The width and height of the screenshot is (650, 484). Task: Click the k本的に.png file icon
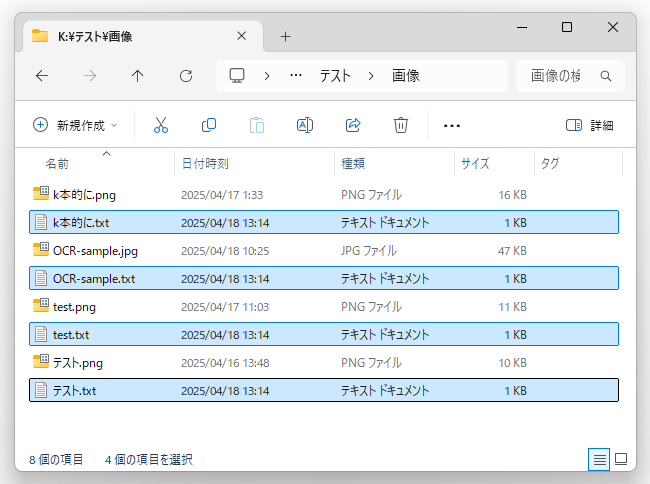point(41,194)
